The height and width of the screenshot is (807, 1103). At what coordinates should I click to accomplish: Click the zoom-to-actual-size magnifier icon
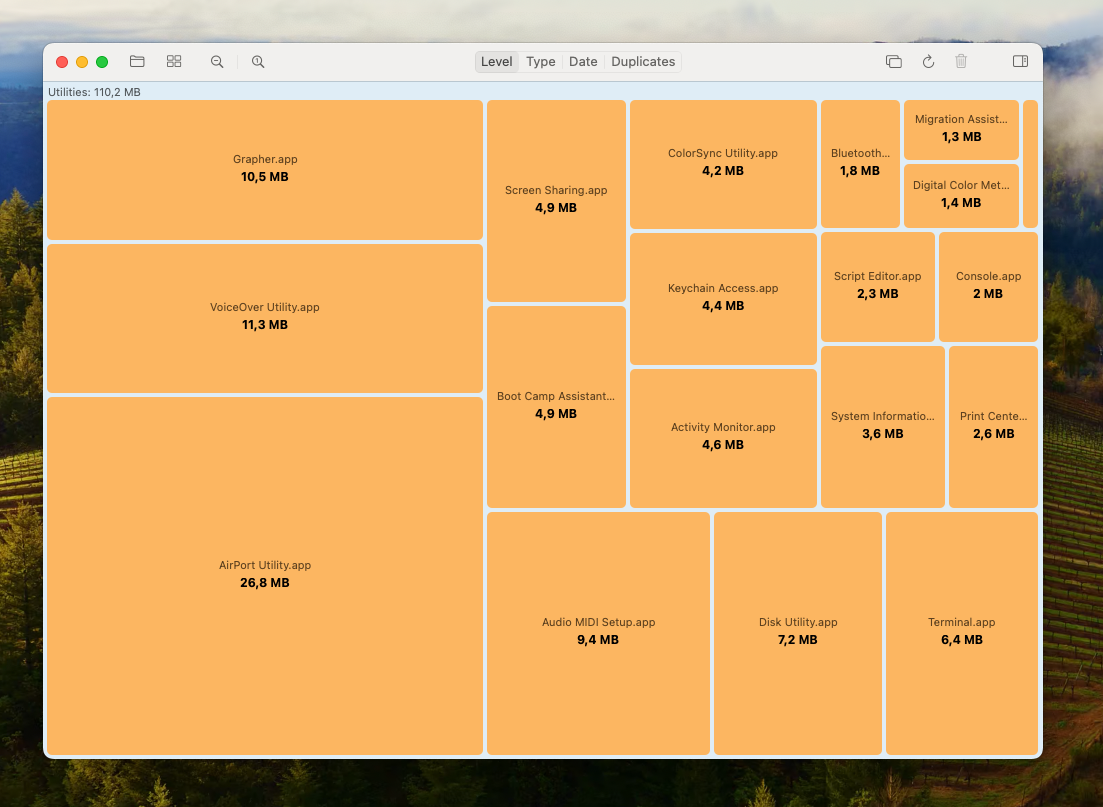tap(258, 62)
